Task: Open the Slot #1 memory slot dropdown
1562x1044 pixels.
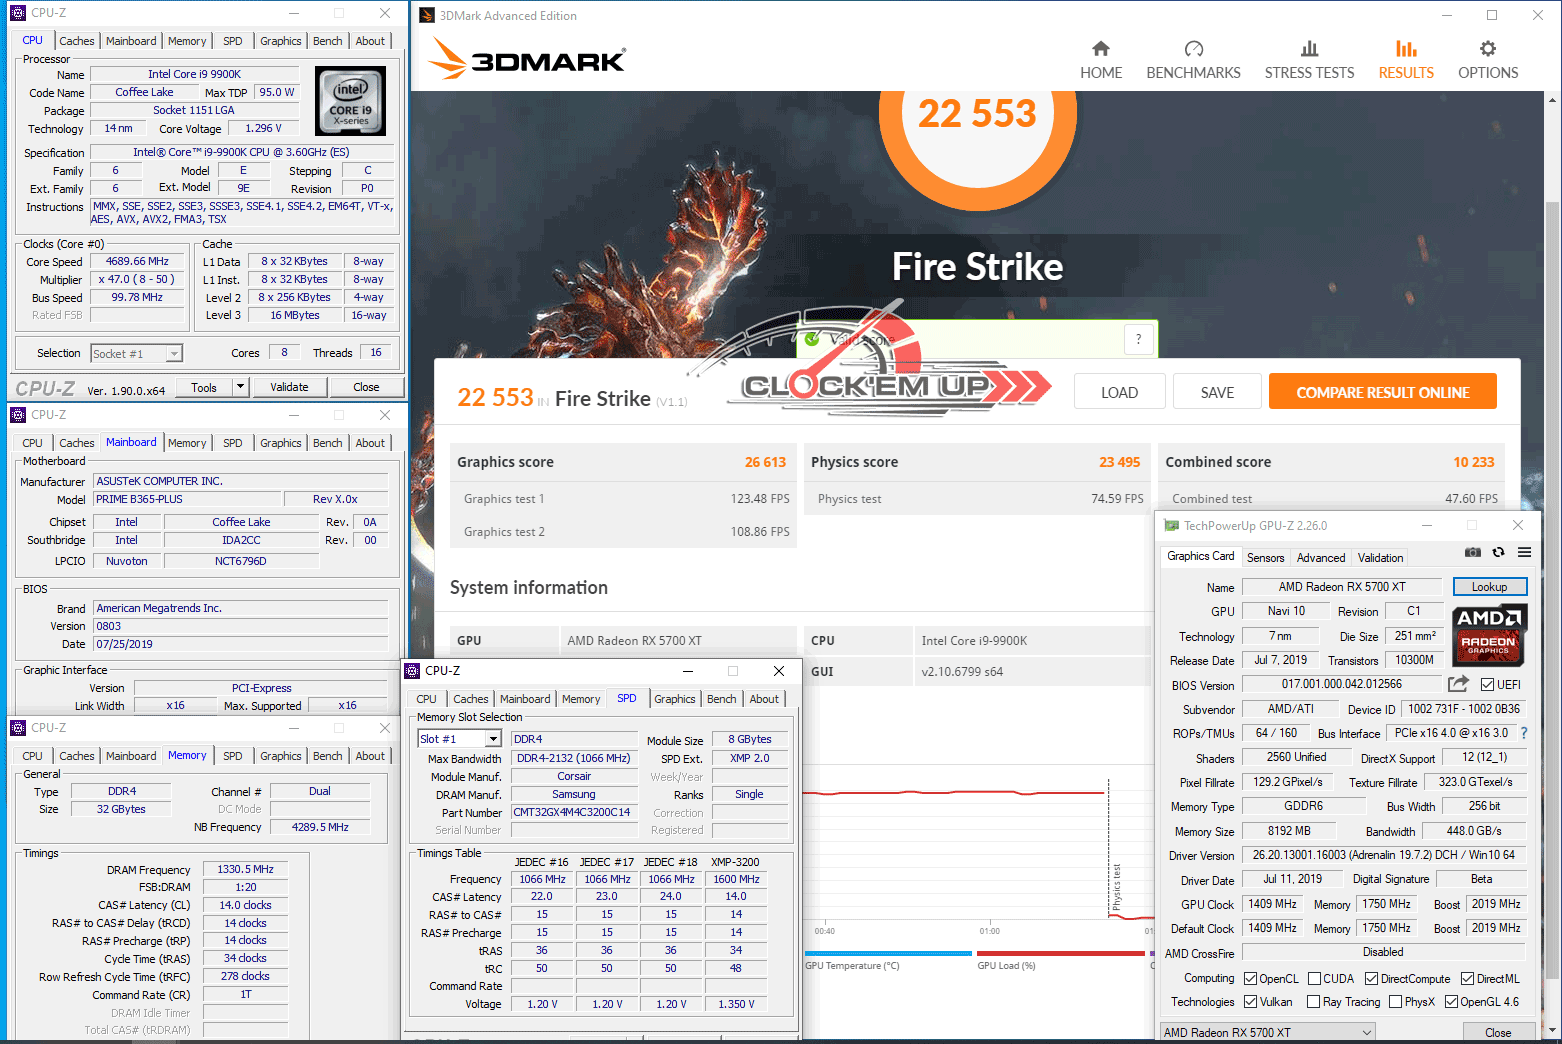Action: (493, 739)
